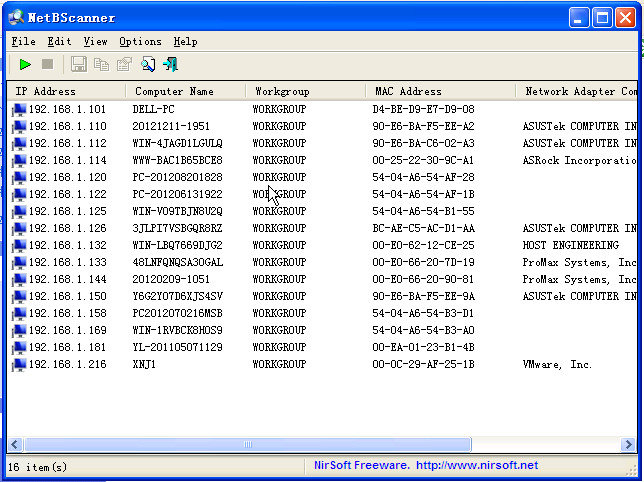The height and width of the screenshot is (482, 644).
Task: Click the horizontal scrollbar right arrow
Action: (x=629, y=444)
